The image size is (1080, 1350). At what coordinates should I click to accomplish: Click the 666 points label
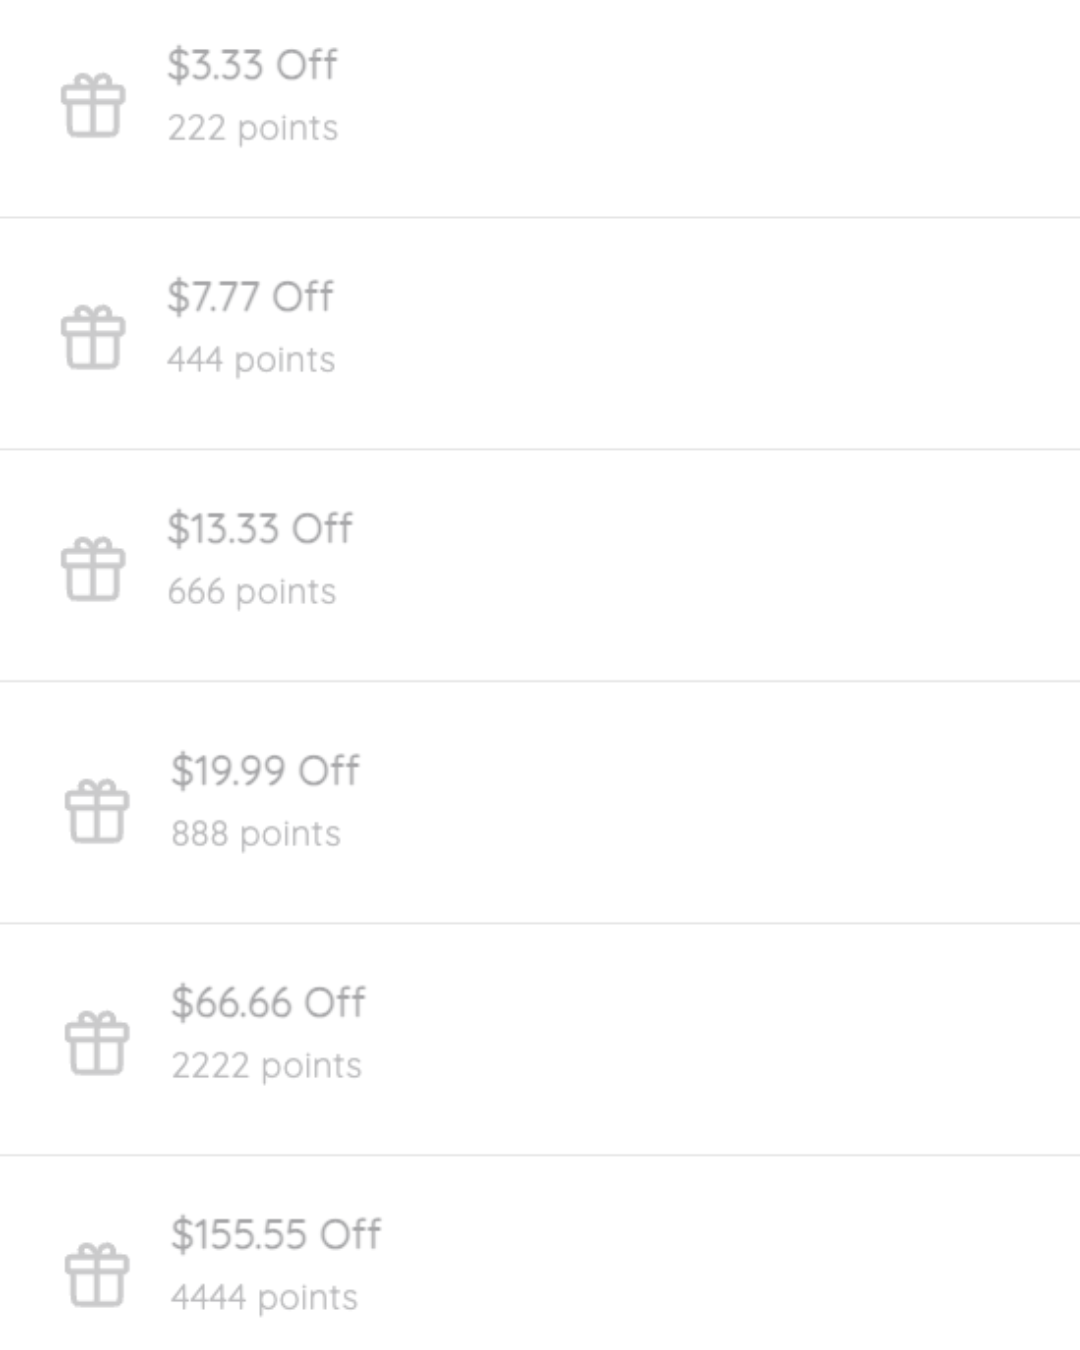coord(252,593)
